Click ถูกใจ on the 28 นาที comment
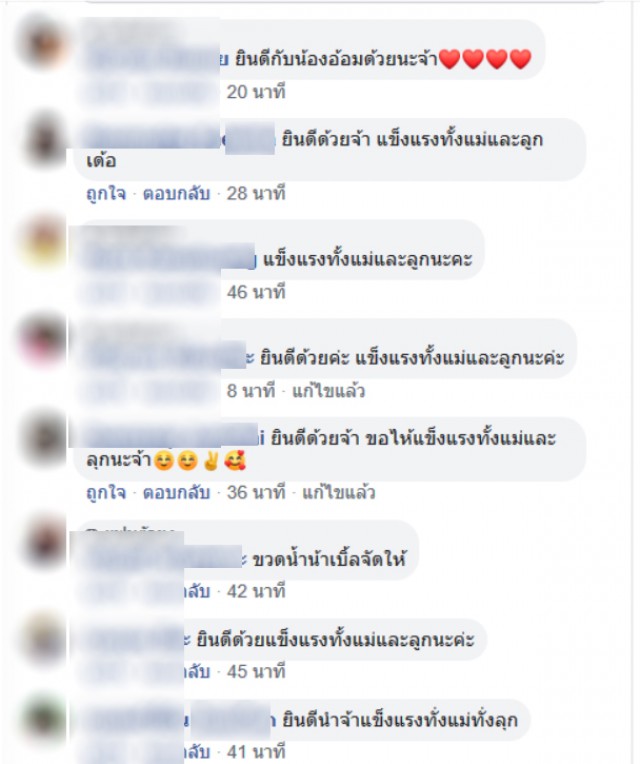 point(106,194)
